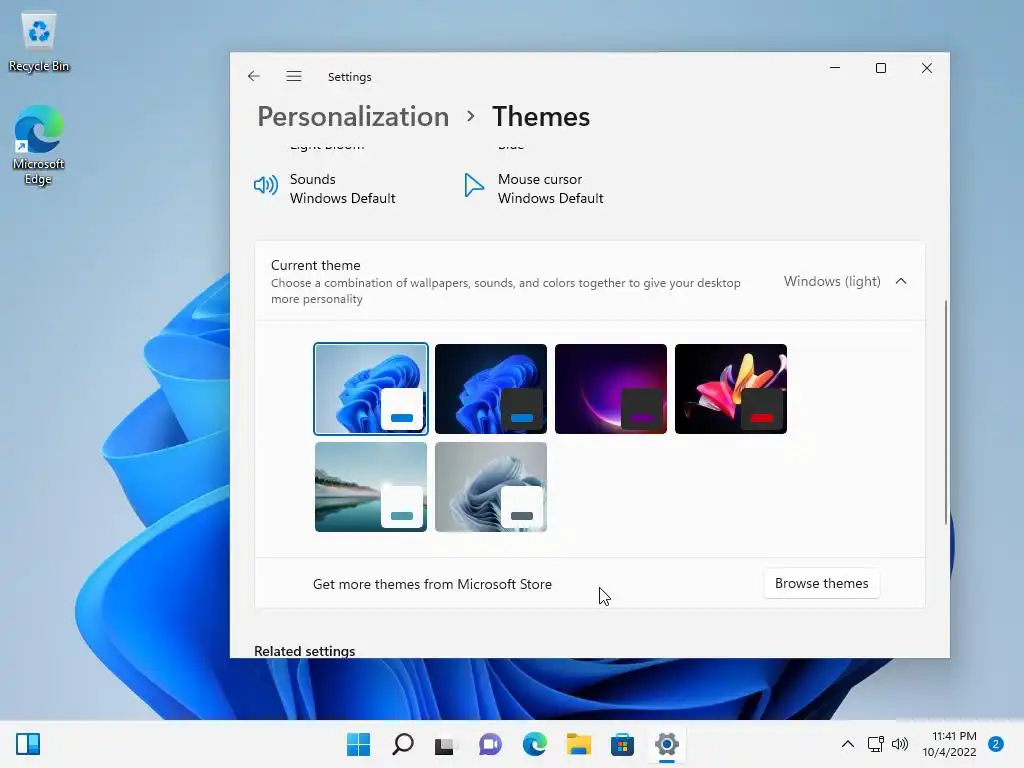Screen dimensions: 1024x768
Task: Click the Related settings heading
Action: 304,651
